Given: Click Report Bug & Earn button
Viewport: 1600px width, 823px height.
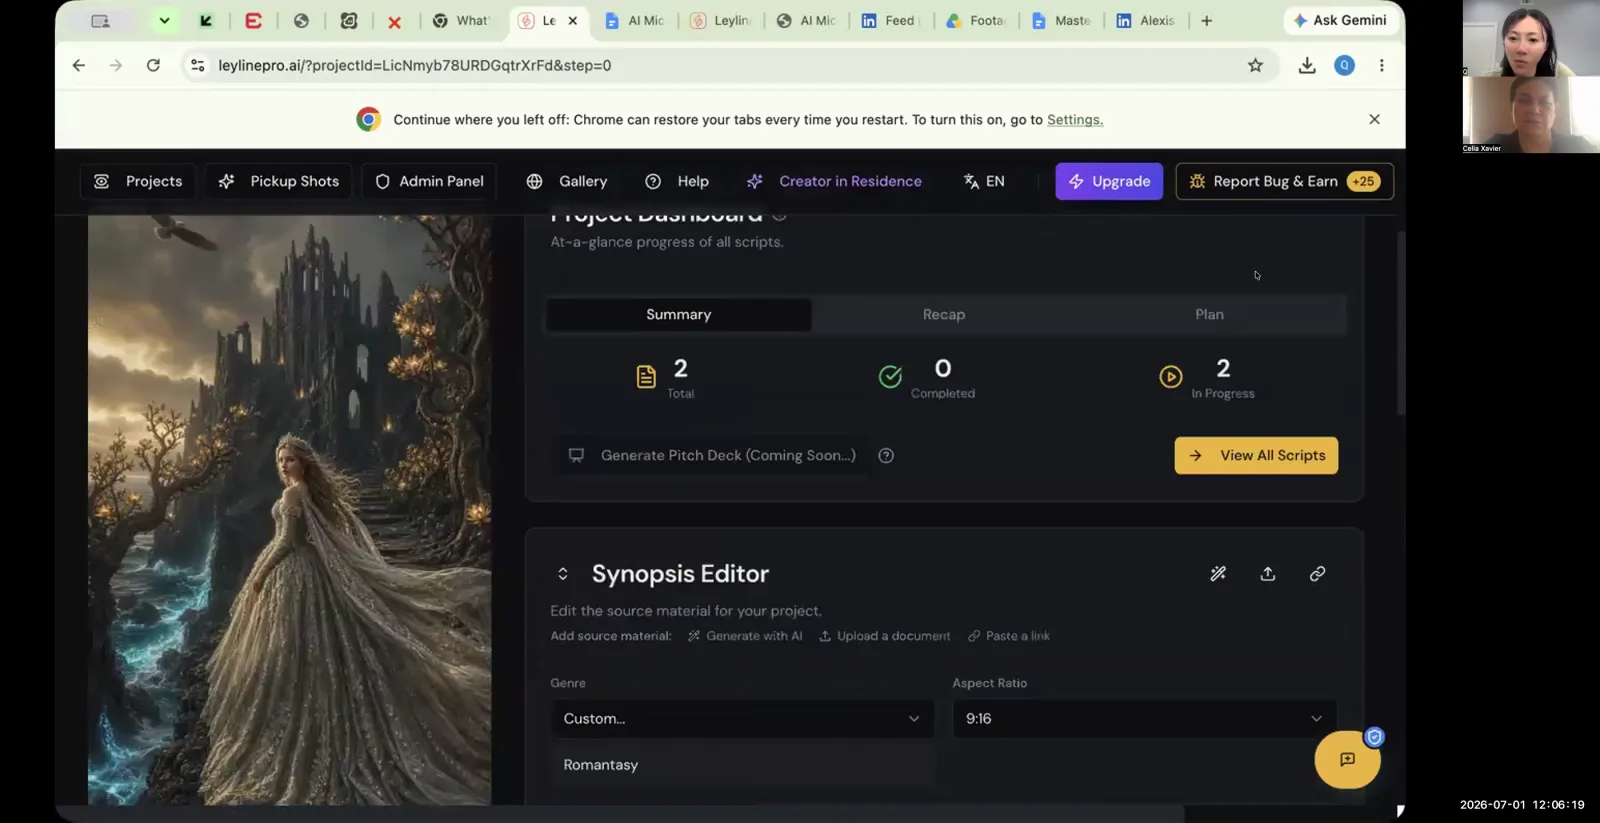Looking at the screenshot, I should [1284, 181].
